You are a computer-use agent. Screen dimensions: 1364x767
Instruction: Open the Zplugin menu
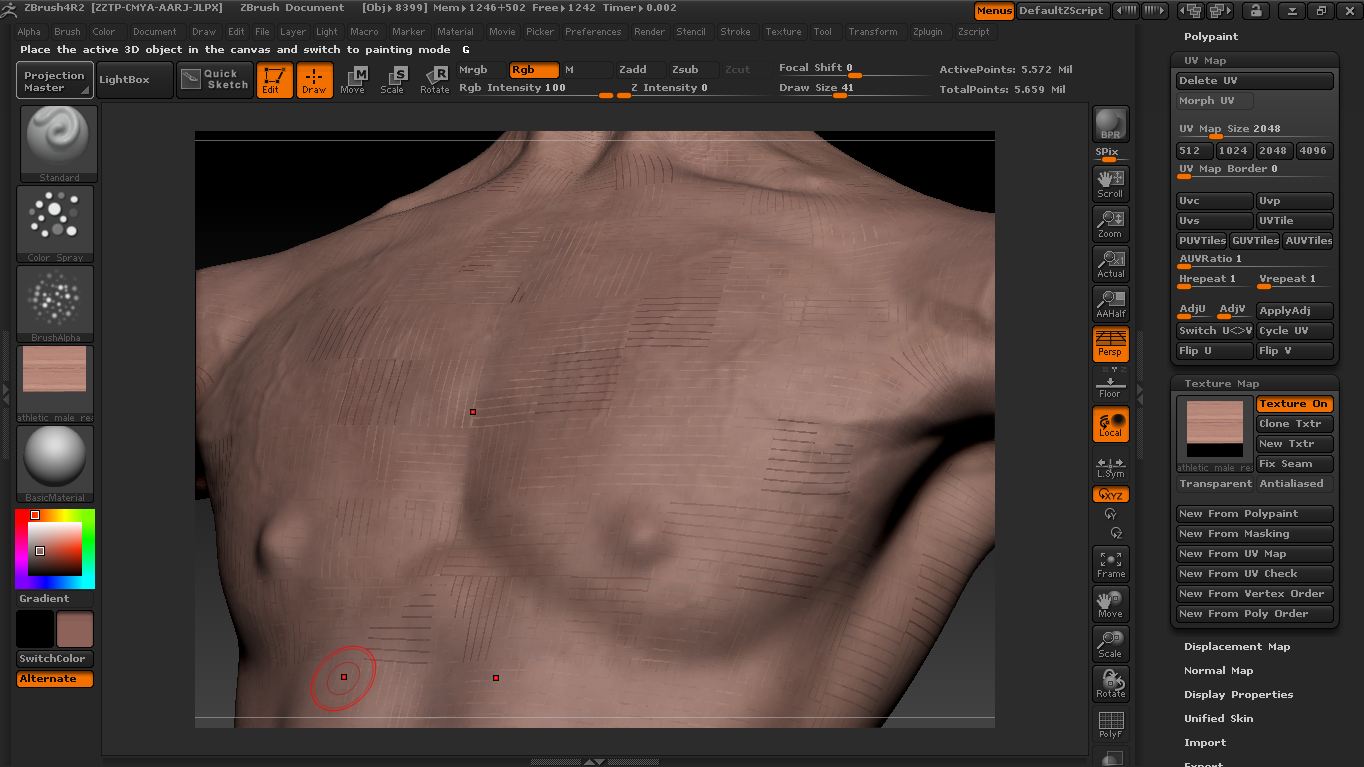pyautogui.click(x=927, y=31)
